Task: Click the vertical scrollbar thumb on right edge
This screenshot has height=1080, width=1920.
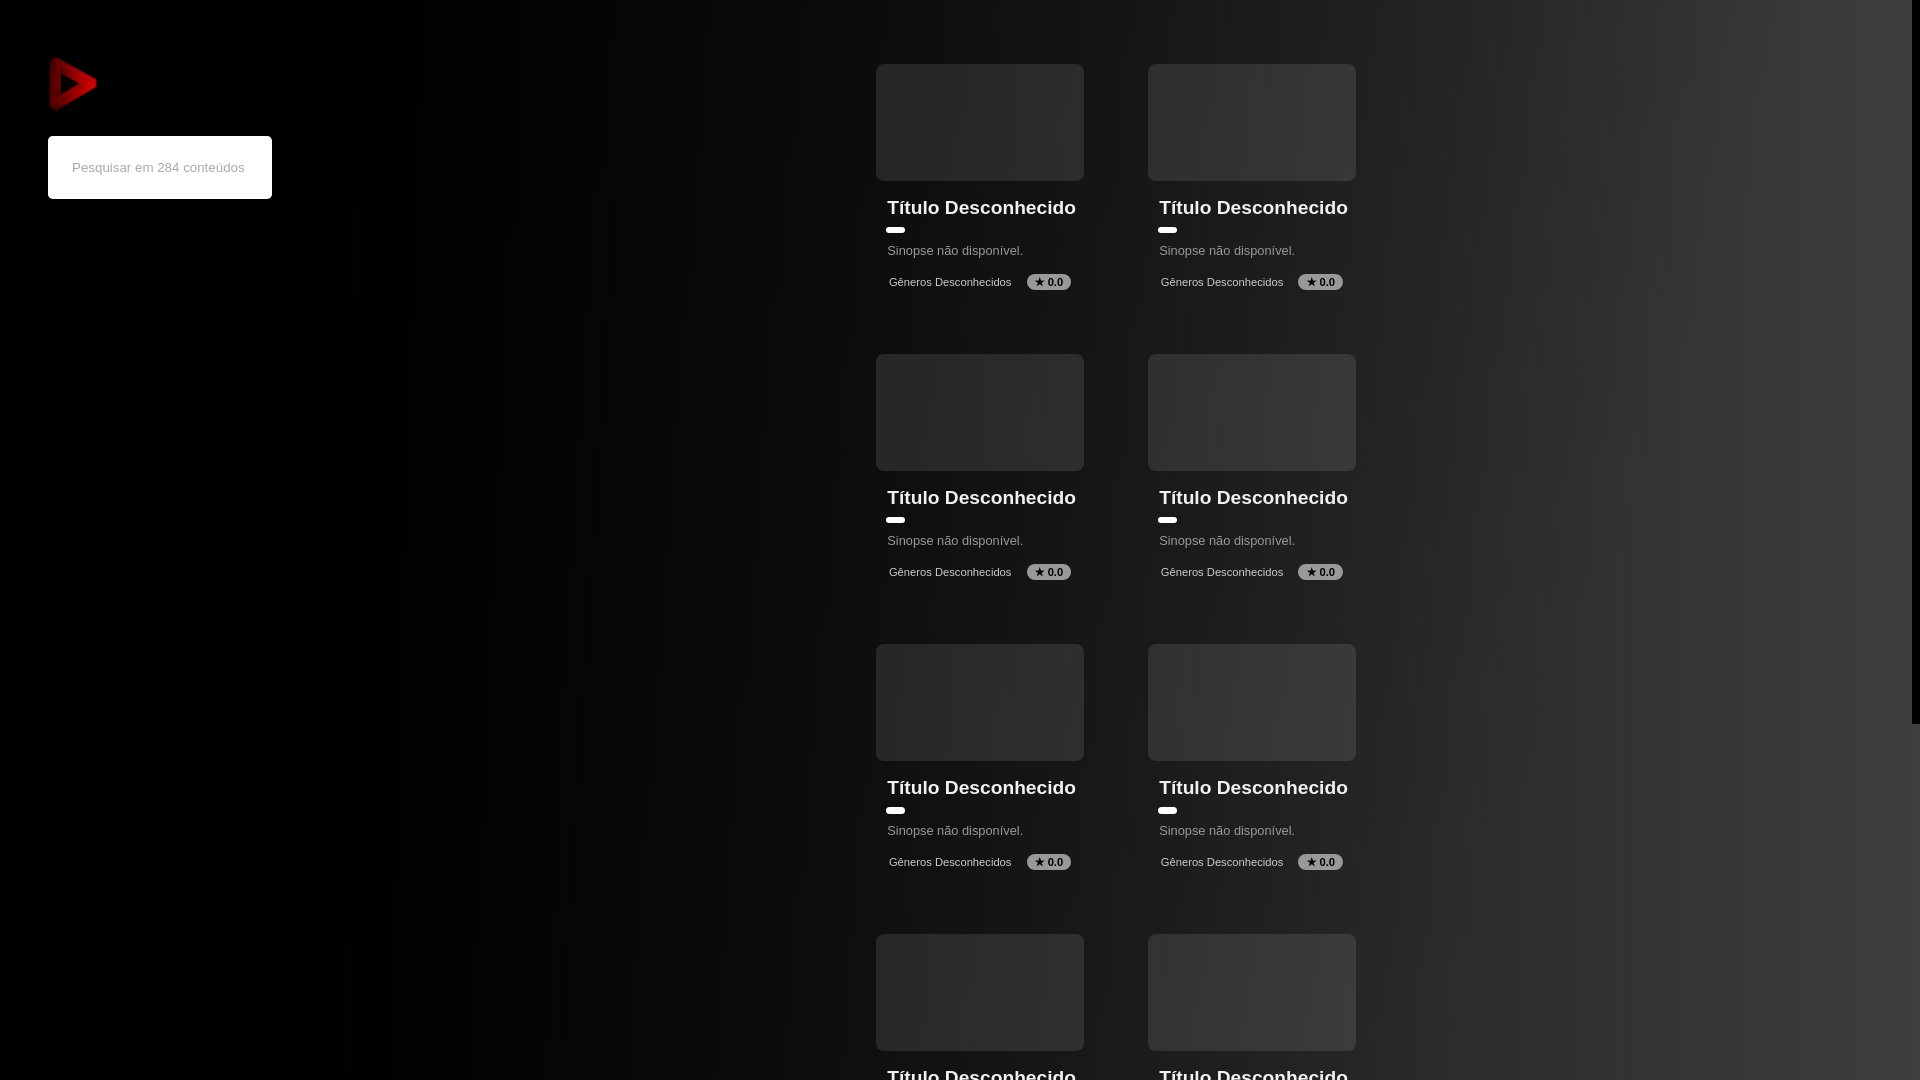Action: (x=1915, y=360)
